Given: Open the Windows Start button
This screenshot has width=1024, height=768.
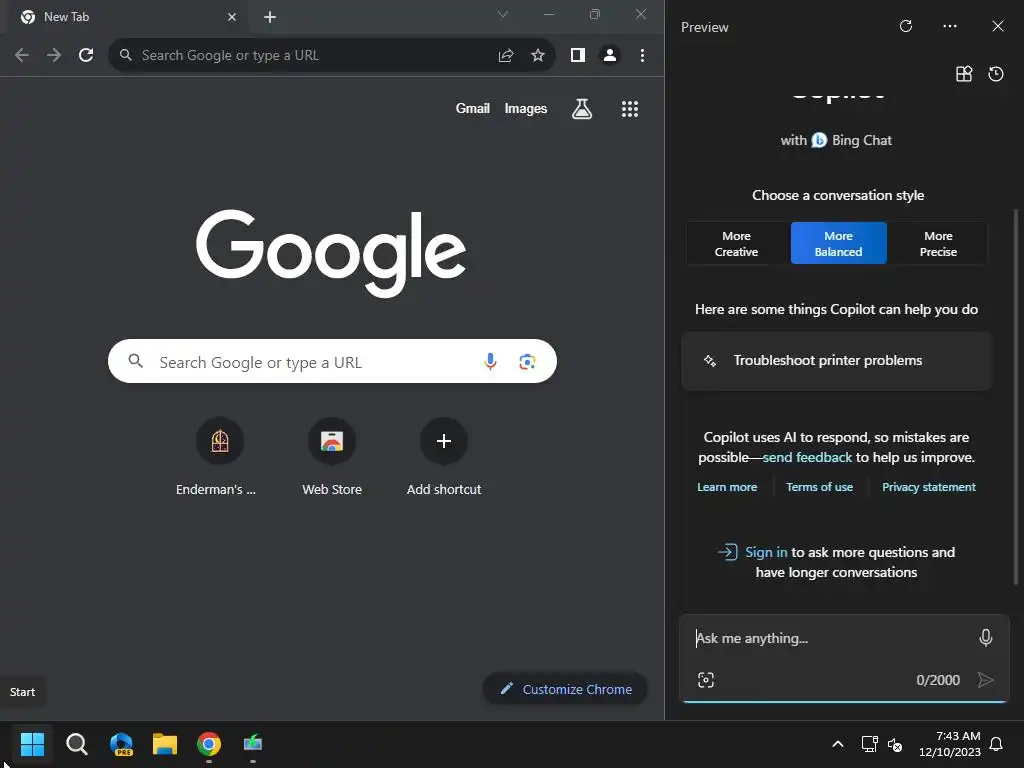Looking at the screenshot, I should pyautogui.click(x=32, y=744).
